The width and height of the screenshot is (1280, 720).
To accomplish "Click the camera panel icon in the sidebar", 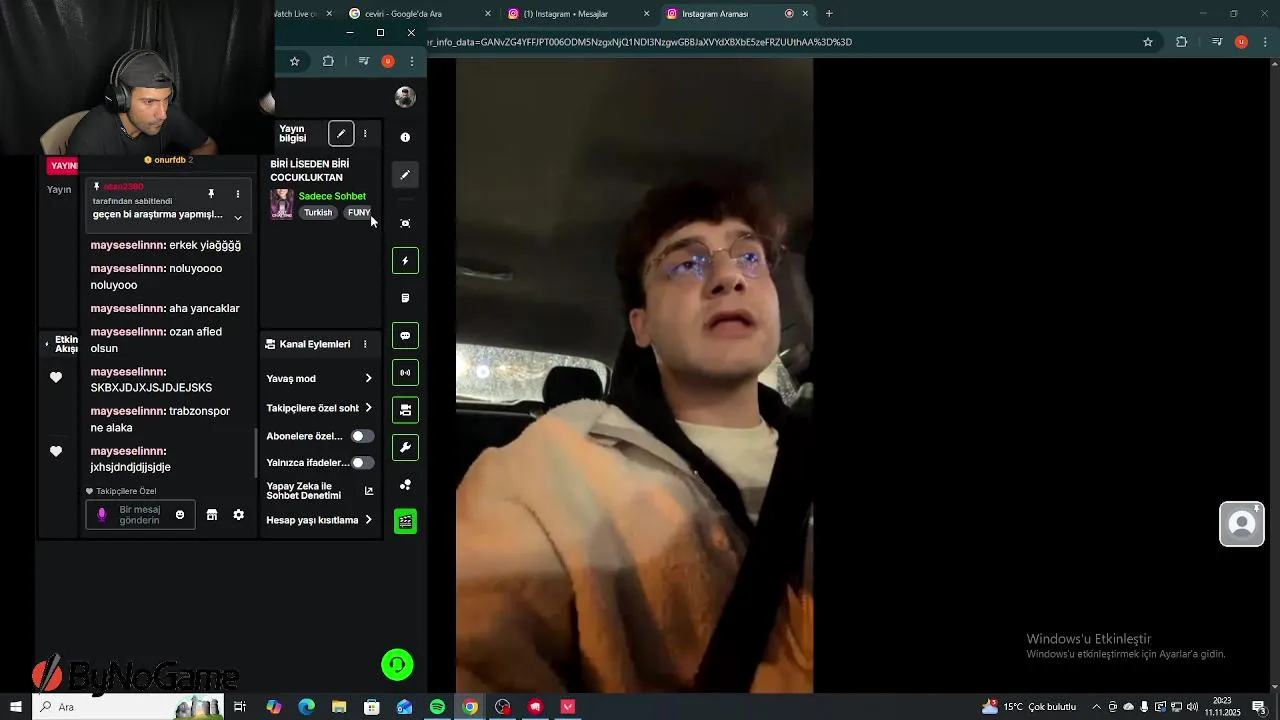I will point(405,410).
